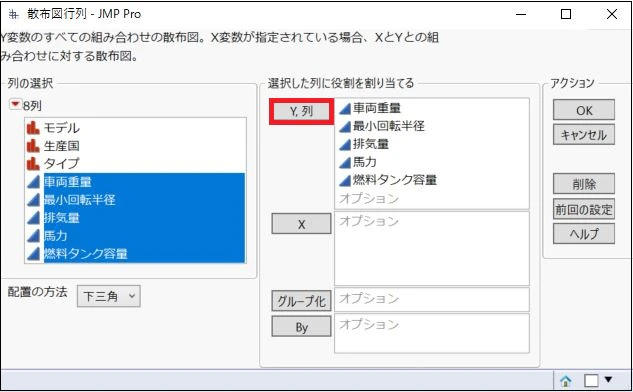
Task: Click nominal icon next to 生産国
Action: [33, 146]
